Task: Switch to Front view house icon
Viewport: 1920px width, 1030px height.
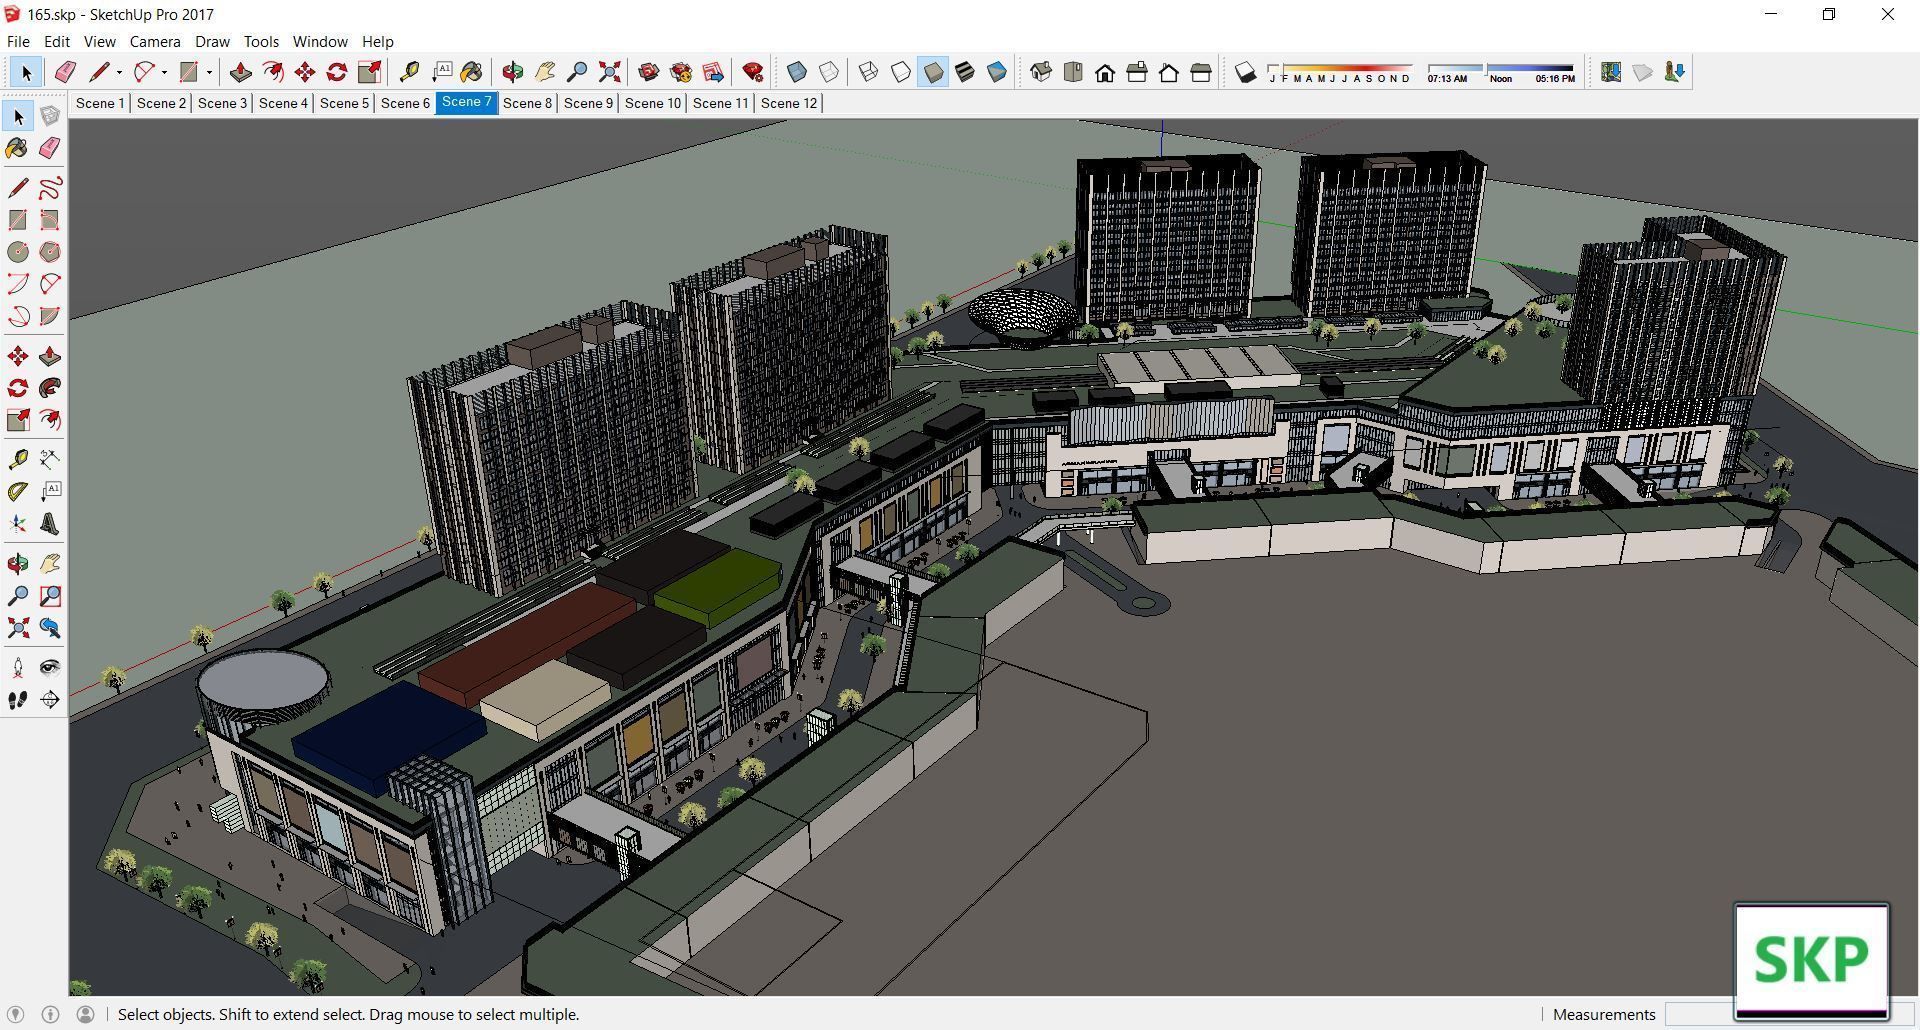Action: [x=1105, y=72]
